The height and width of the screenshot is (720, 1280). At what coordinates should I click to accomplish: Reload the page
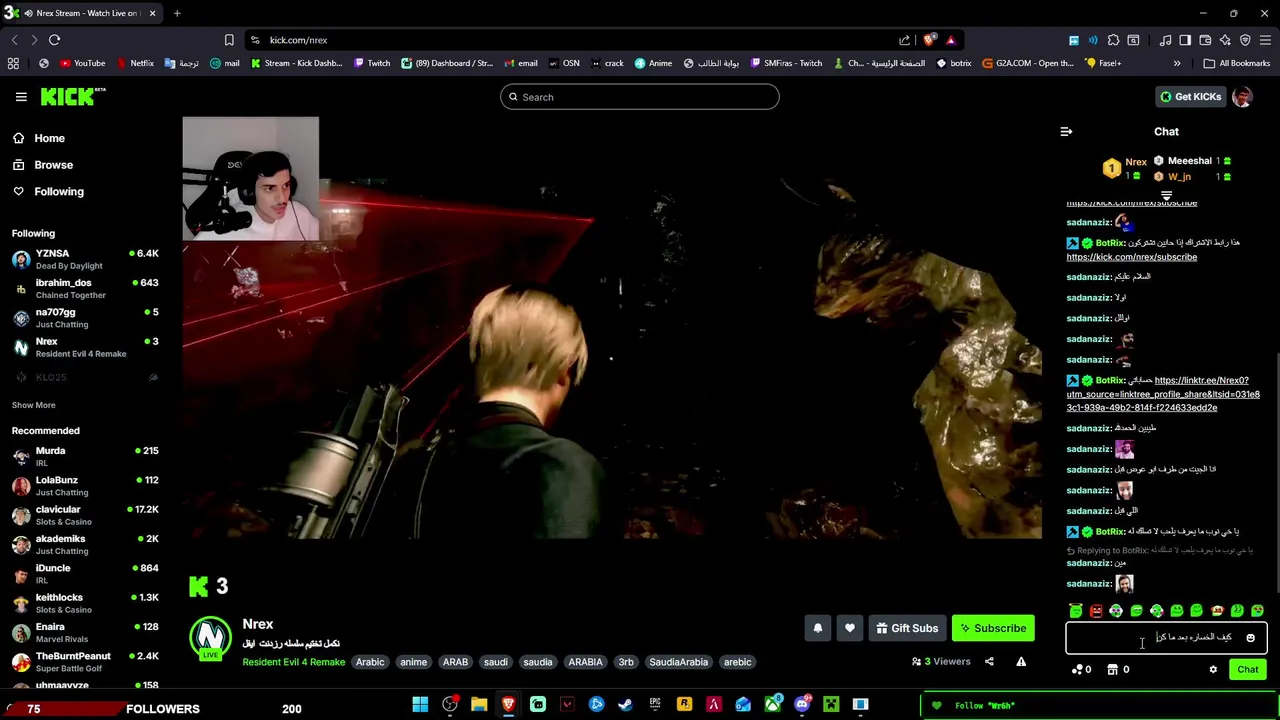point(54,40)
